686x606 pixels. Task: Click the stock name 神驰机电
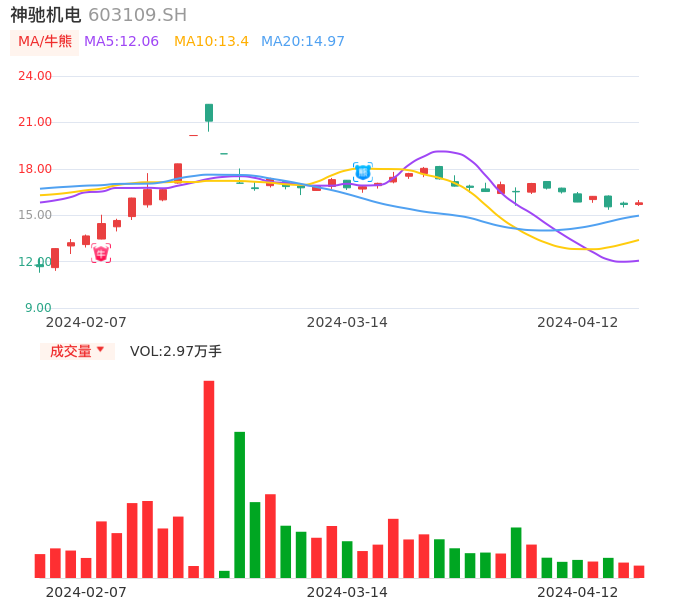pos(46,15)
